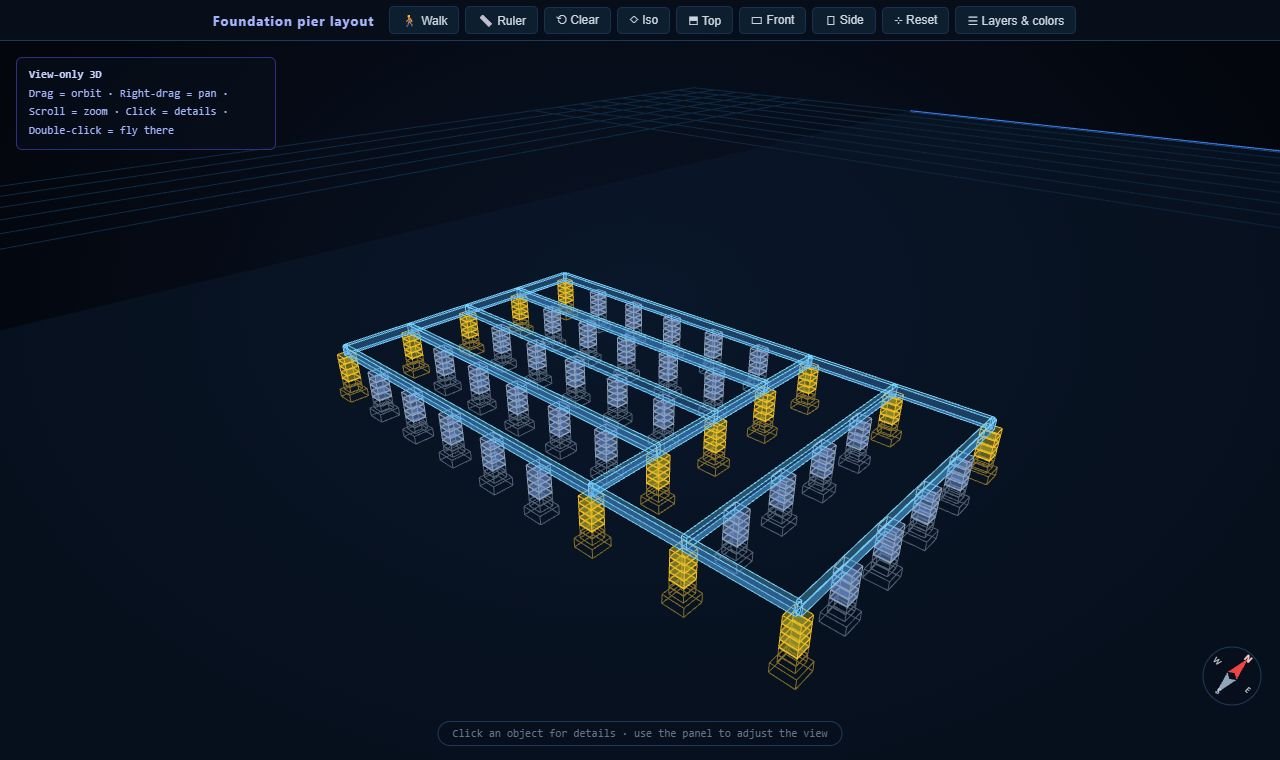Click the "View-only 3D" heading text

[x=65, y=75]
